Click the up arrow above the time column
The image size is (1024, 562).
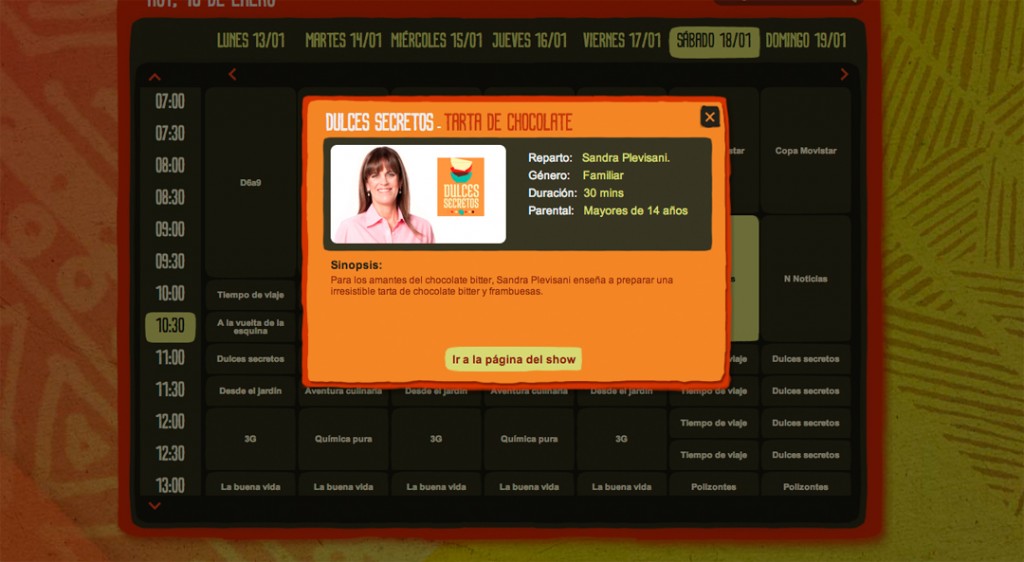click(154, 77)
